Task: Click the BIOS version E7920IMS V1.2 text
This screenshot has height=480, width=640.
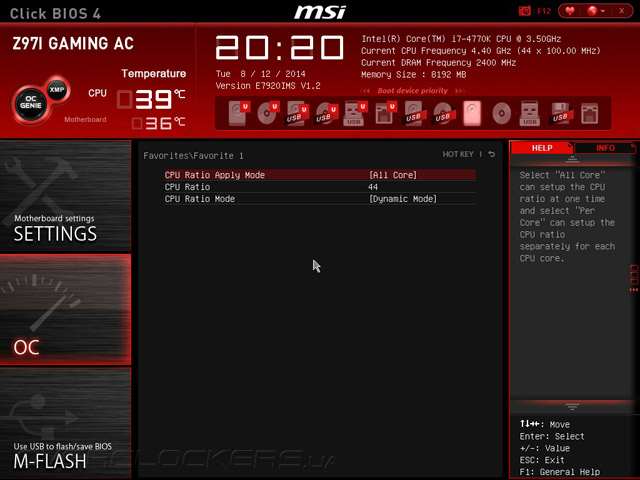Action: pos(268,86)
